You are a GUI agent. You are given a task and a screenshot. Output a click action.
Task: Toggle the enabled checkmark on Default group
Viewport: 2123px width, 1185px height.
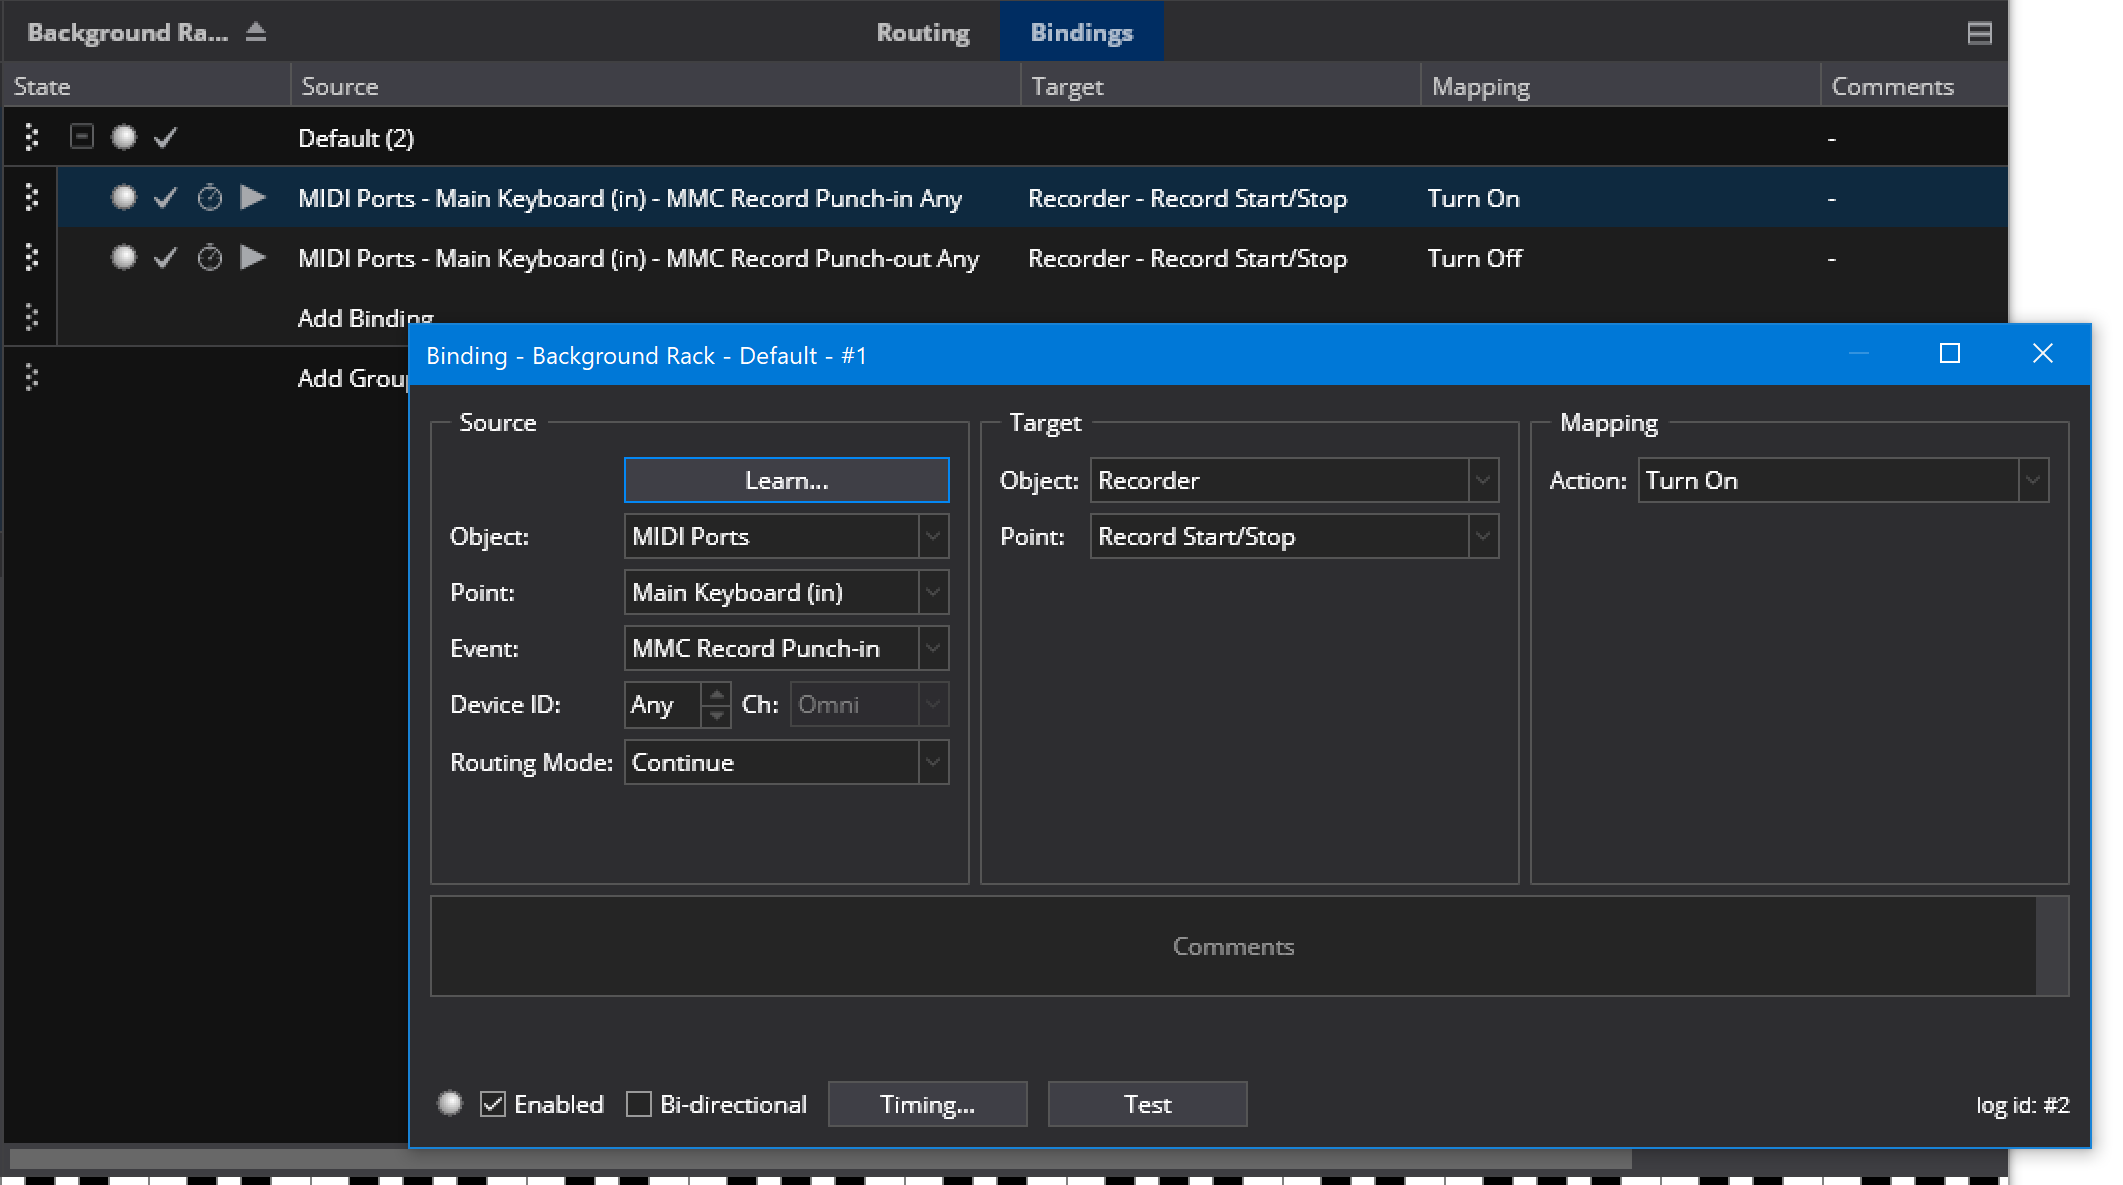166,137
